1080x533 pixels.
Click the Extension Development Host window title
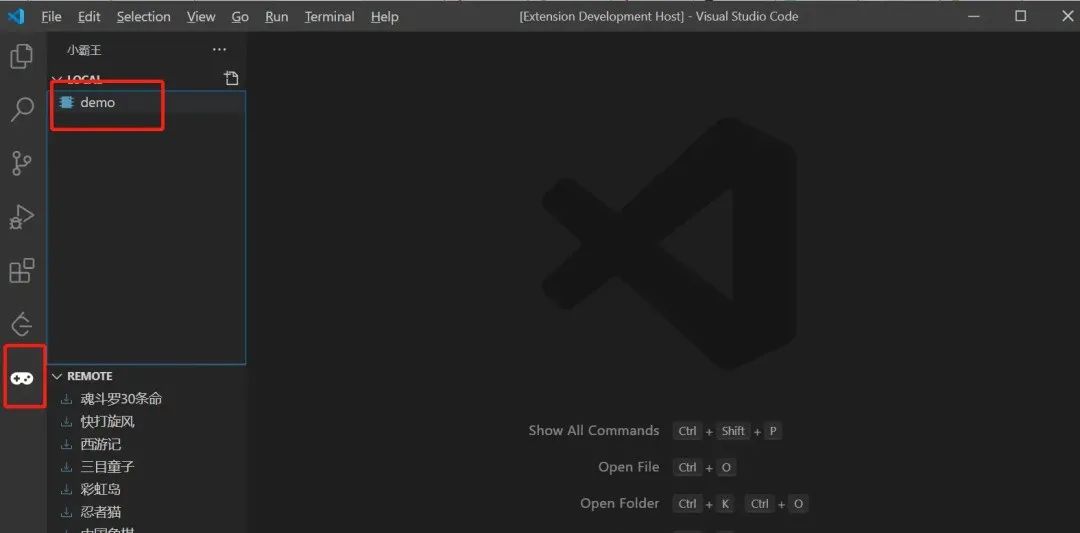click(x=658, y=17)
